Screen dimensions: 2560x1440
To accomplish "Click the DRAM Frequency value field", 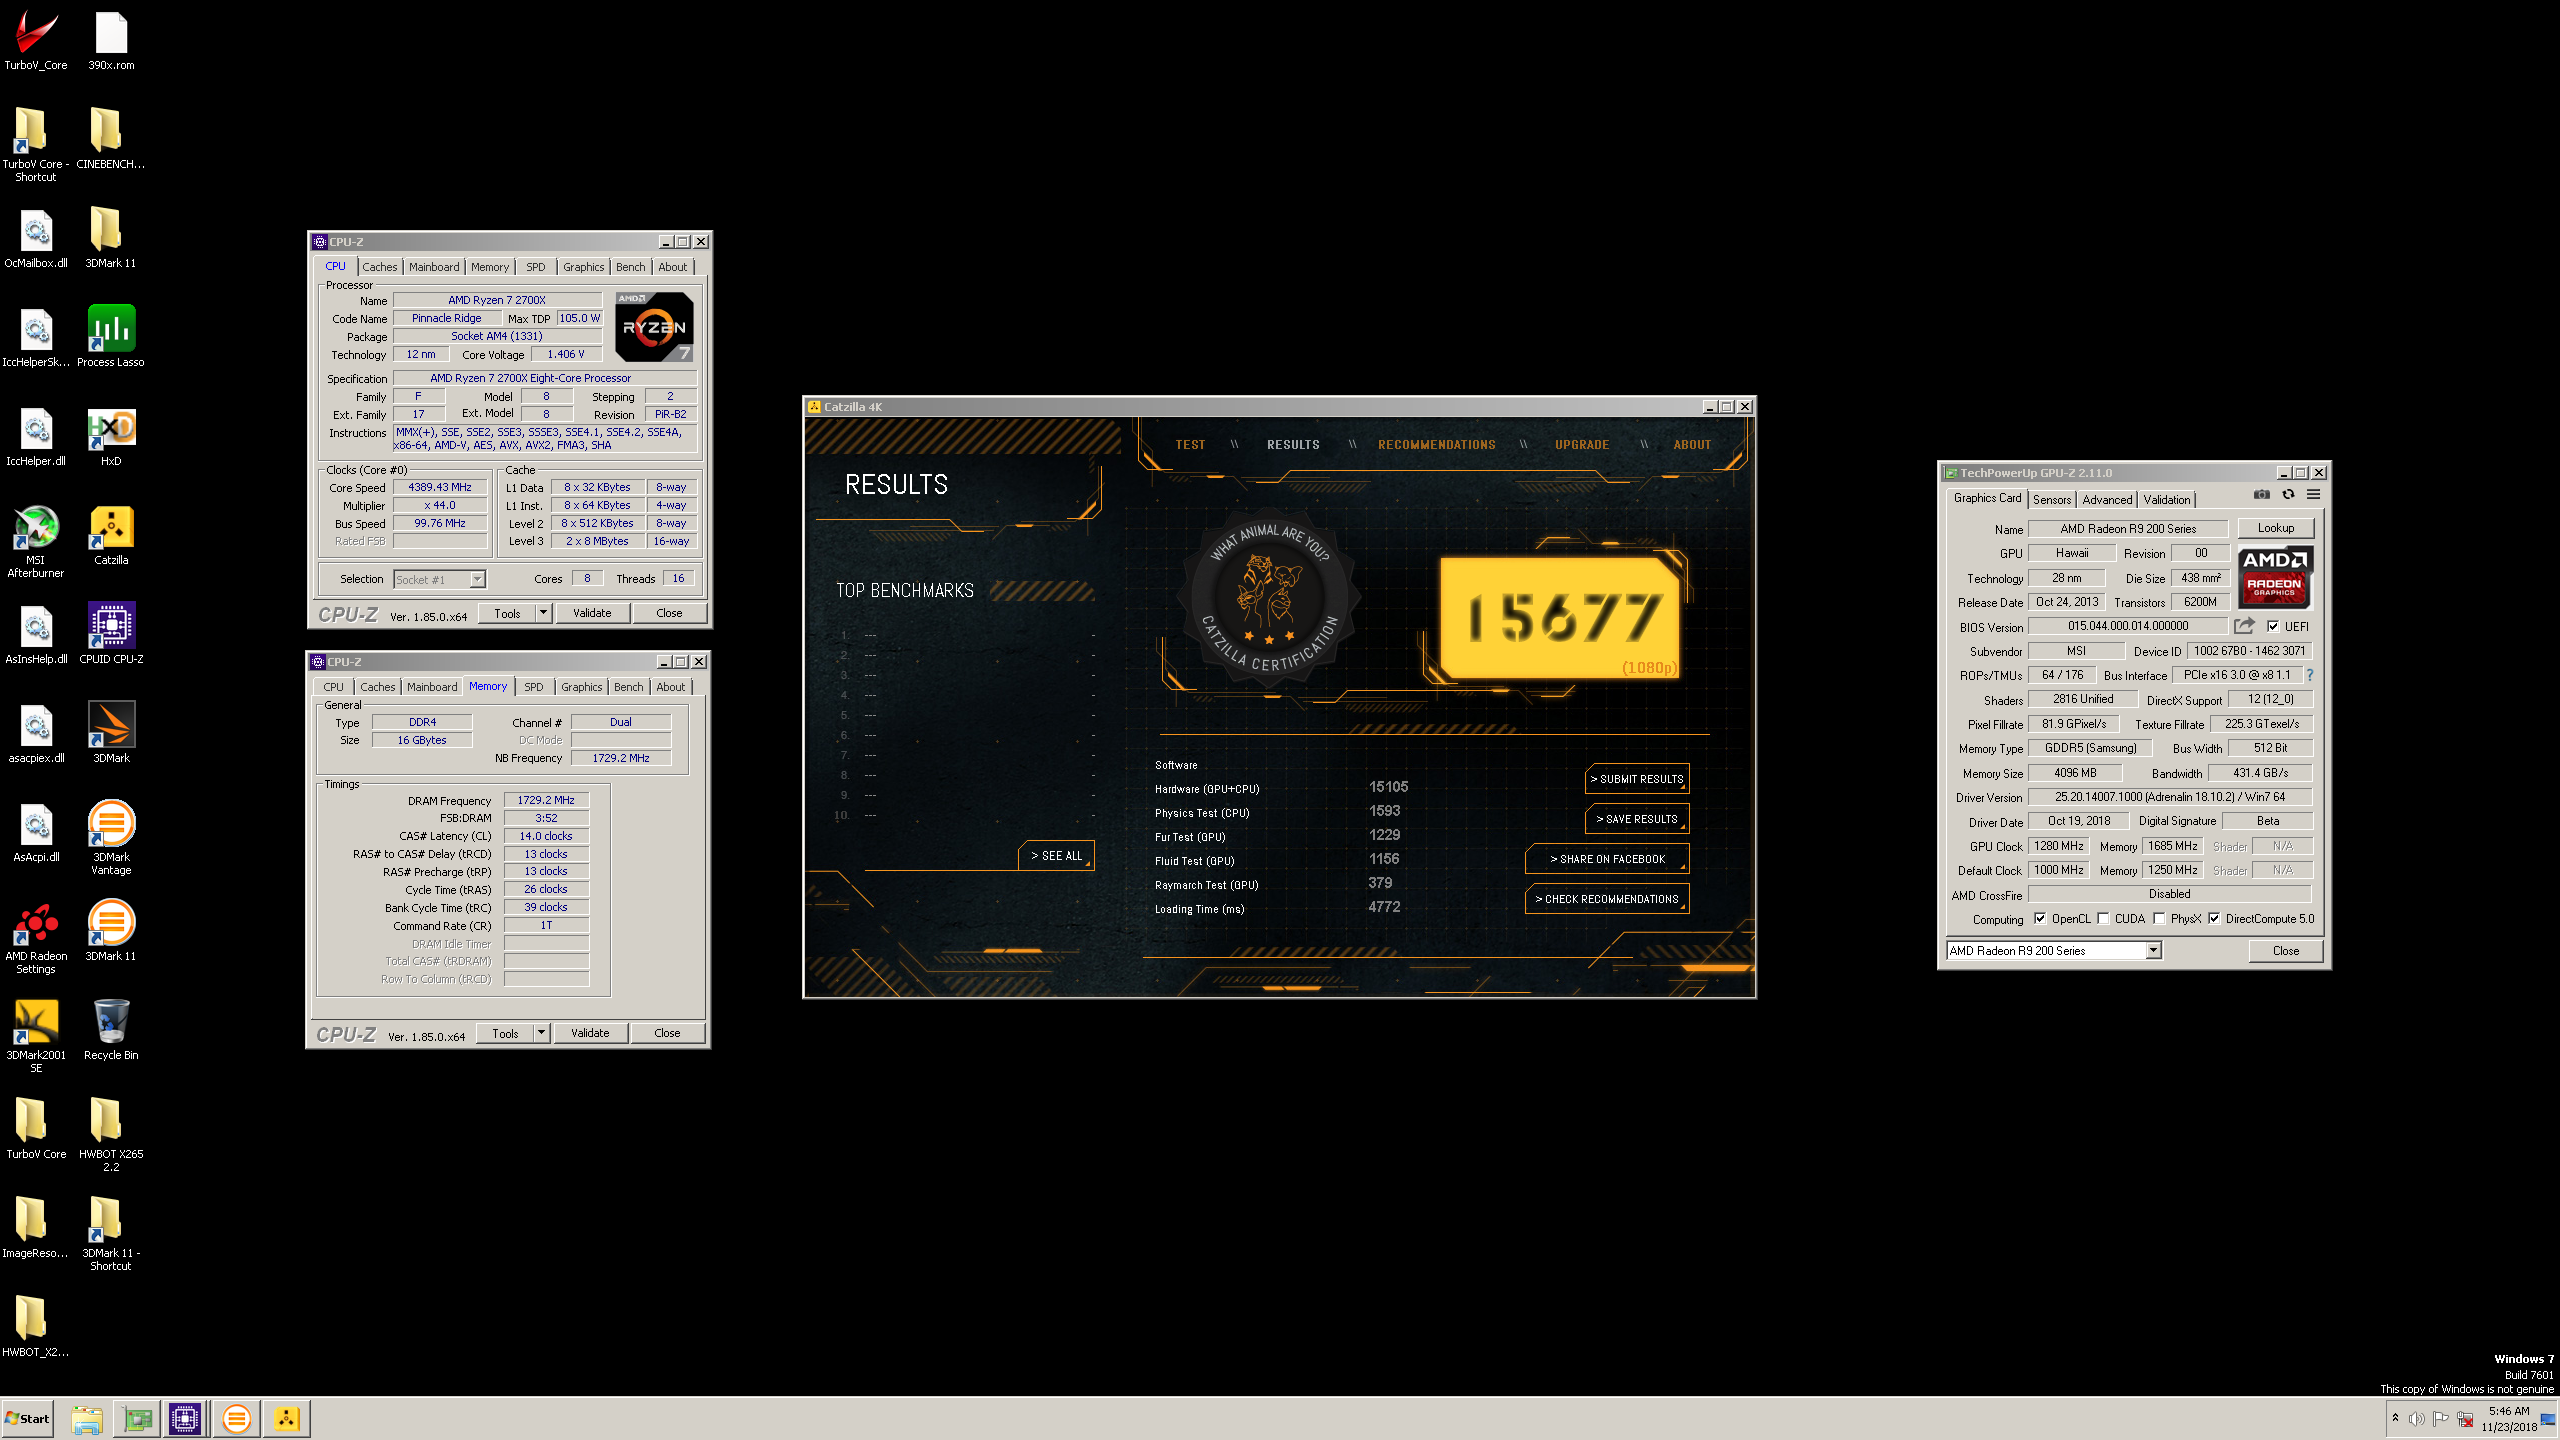I will coord(546,801).
